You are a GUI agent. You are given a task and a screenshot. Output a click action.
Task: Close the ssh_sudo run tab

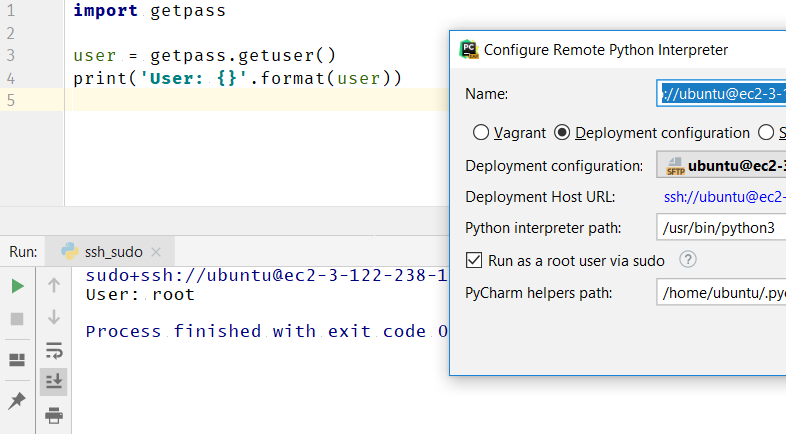(156, 252)
